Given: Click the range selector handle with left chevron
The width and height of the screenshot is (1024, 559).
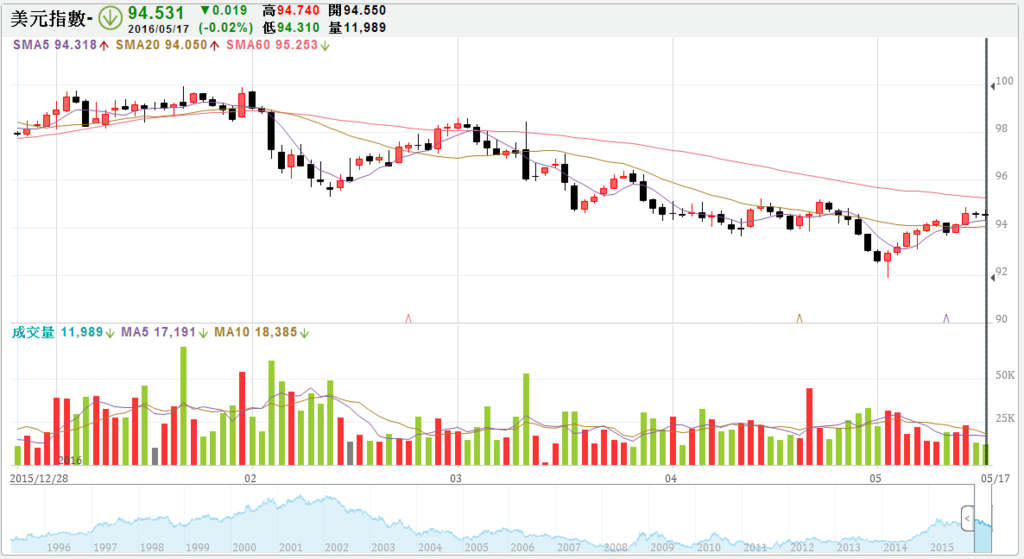Looking at the screenshot, I should click(967, 519).
